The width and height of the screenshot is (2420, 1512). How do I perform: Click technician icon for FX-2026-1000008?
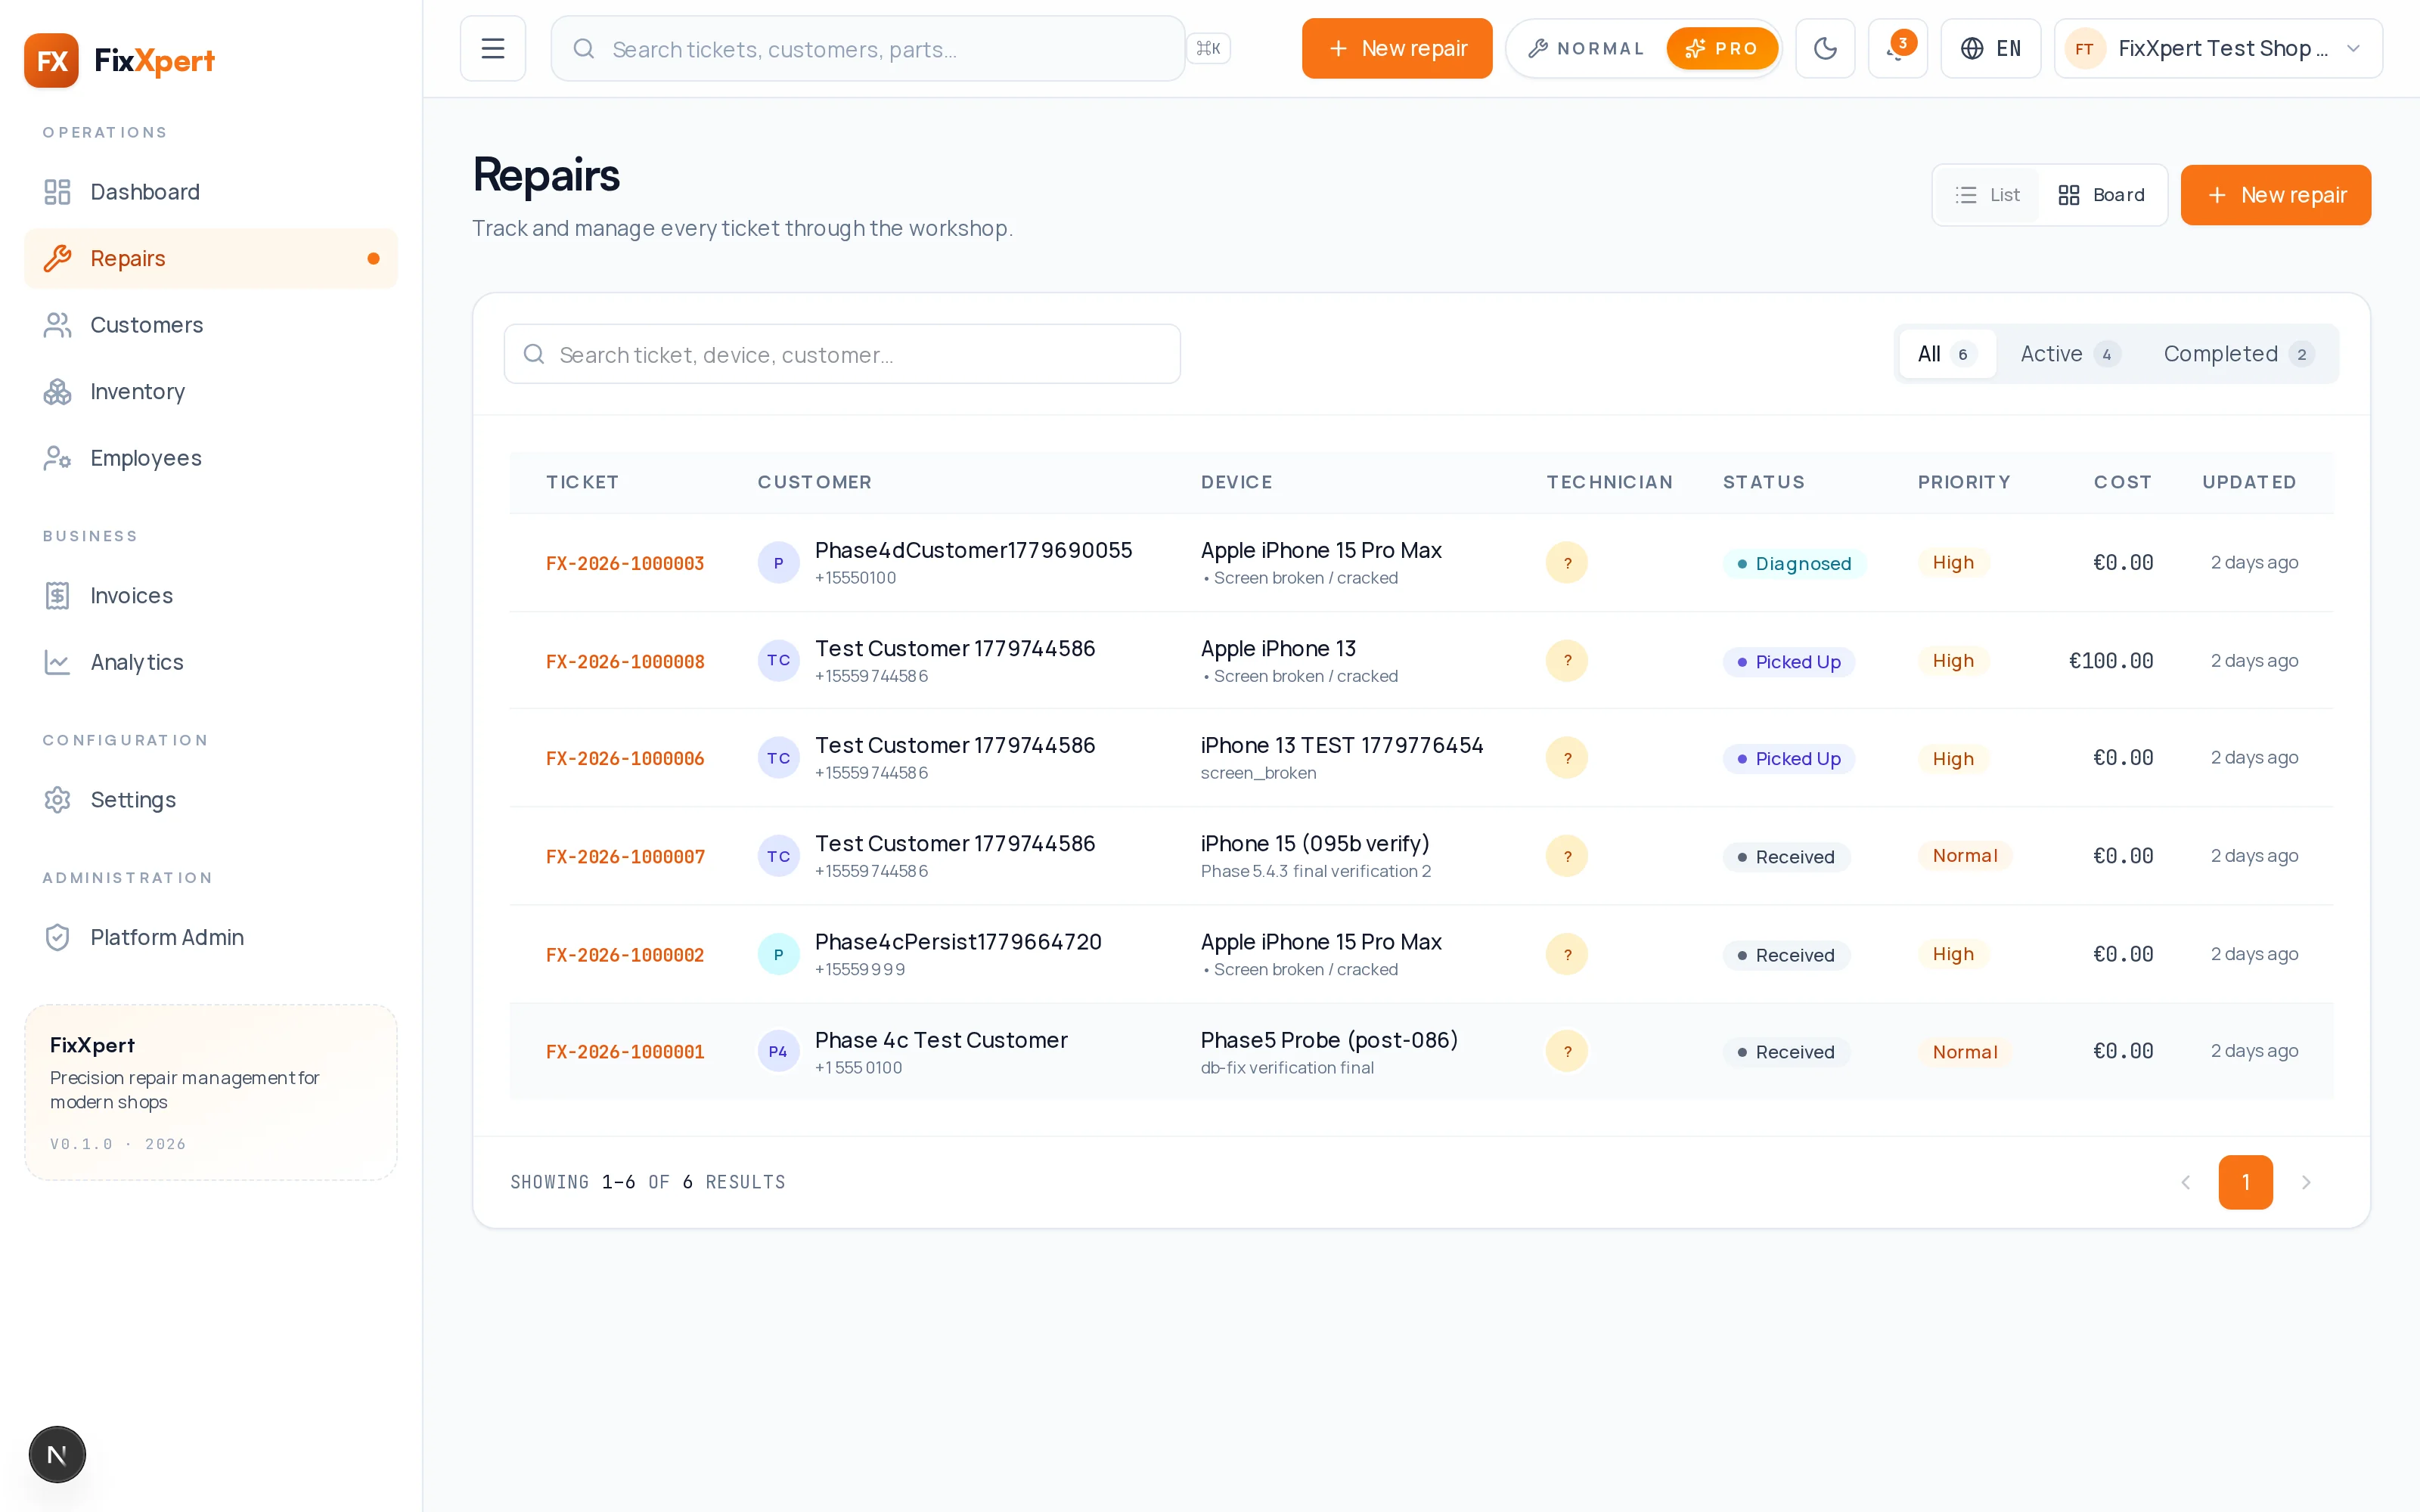coord(1567,661)
